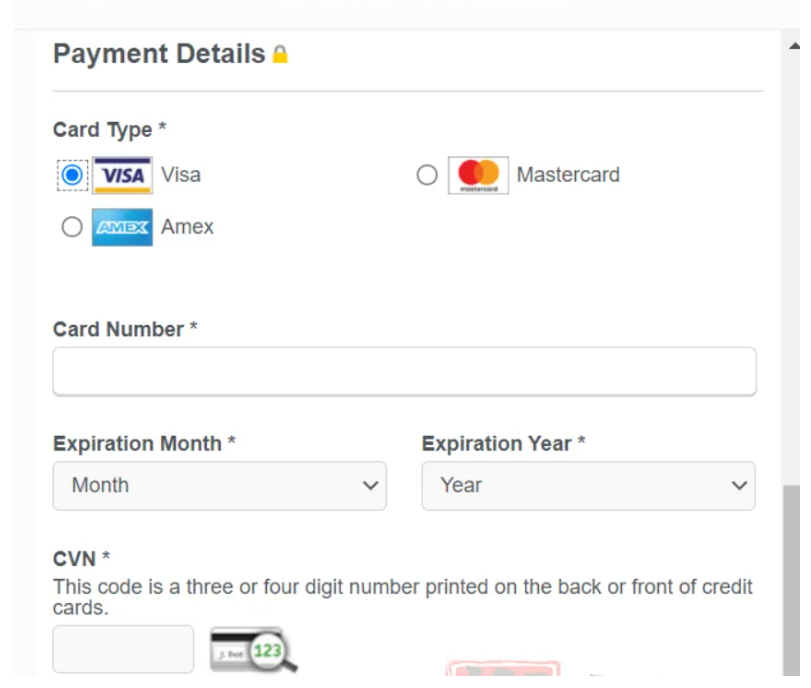Click the Amex card logo
Image resolution: width=811 pixels, height=688 pixels.
(x=122, y=227)
